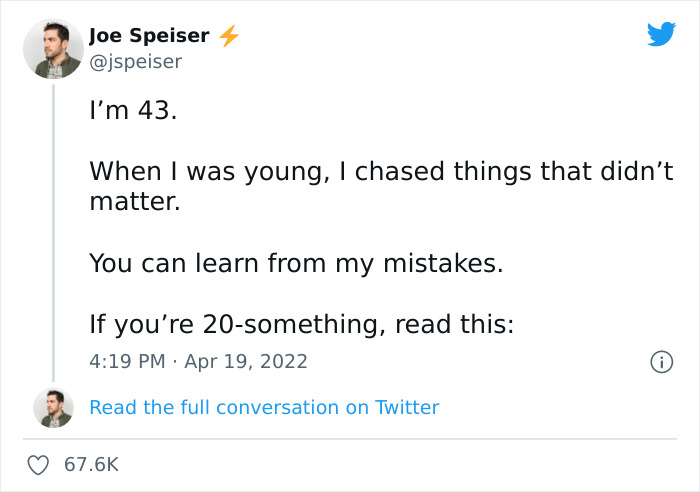
Task: Click the vertical thread line under the avatar
Action: click(53, 230)
